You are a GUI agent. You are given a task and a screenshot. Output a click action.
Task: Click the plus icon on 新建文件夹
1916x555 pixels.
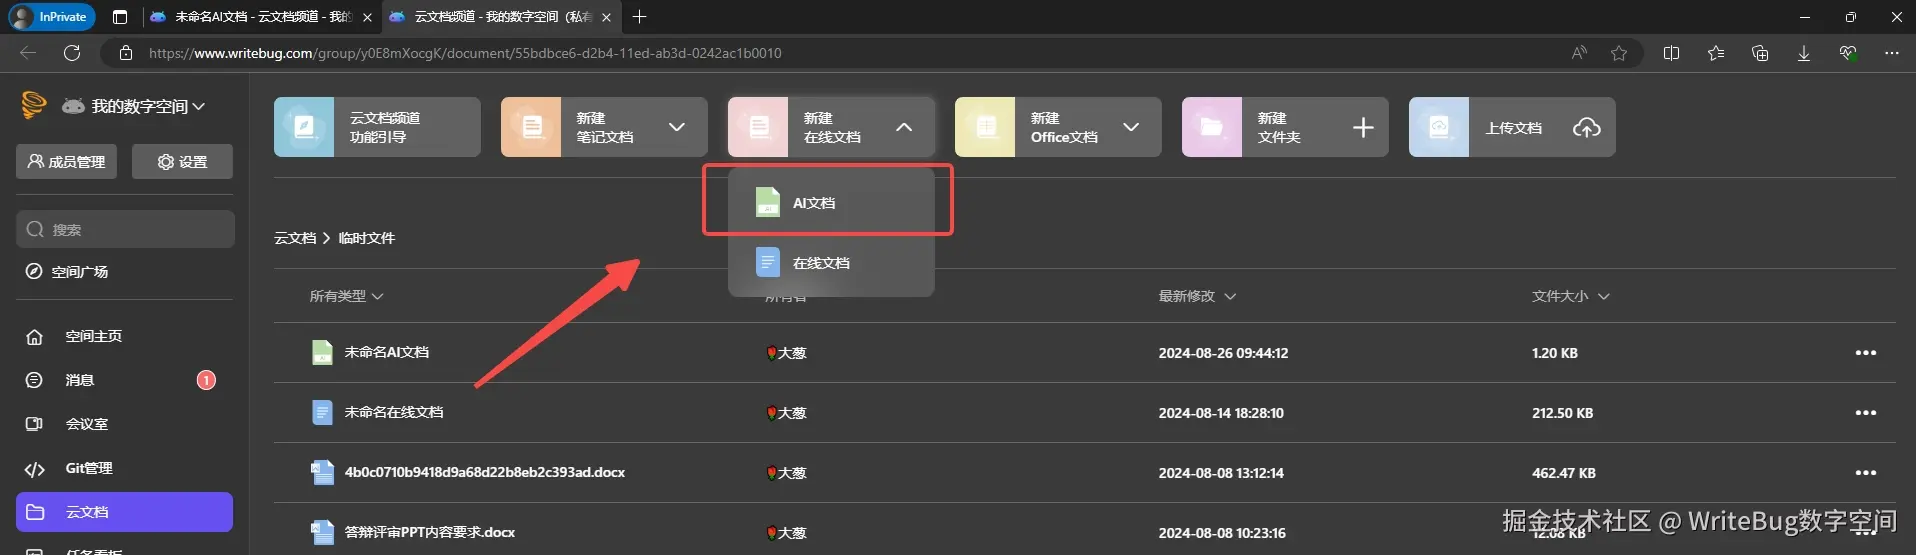click(x=1363, y=127)
